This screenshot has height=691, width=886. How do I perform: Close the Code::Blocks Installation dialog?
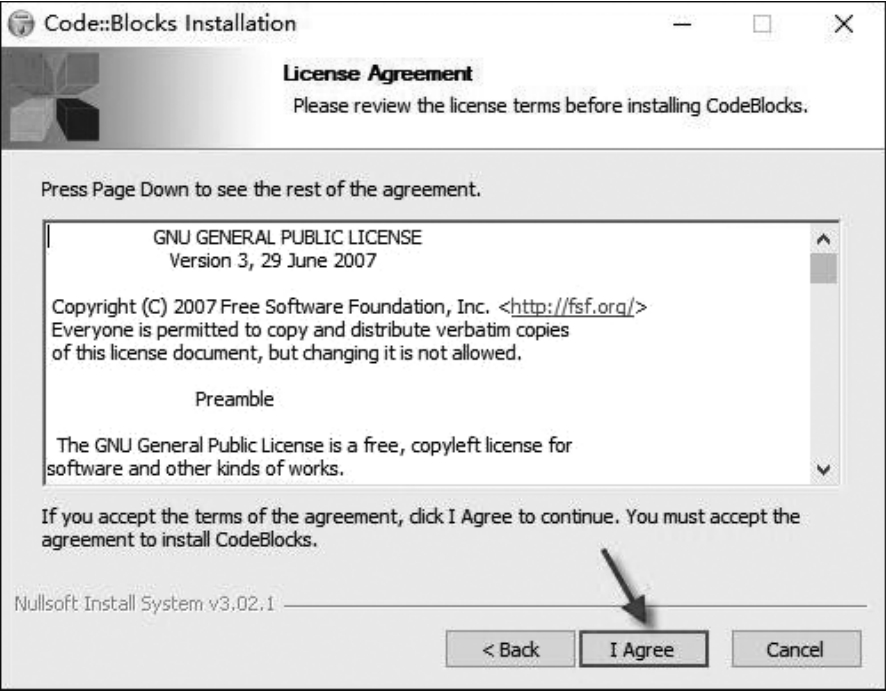tap(843, 23)
